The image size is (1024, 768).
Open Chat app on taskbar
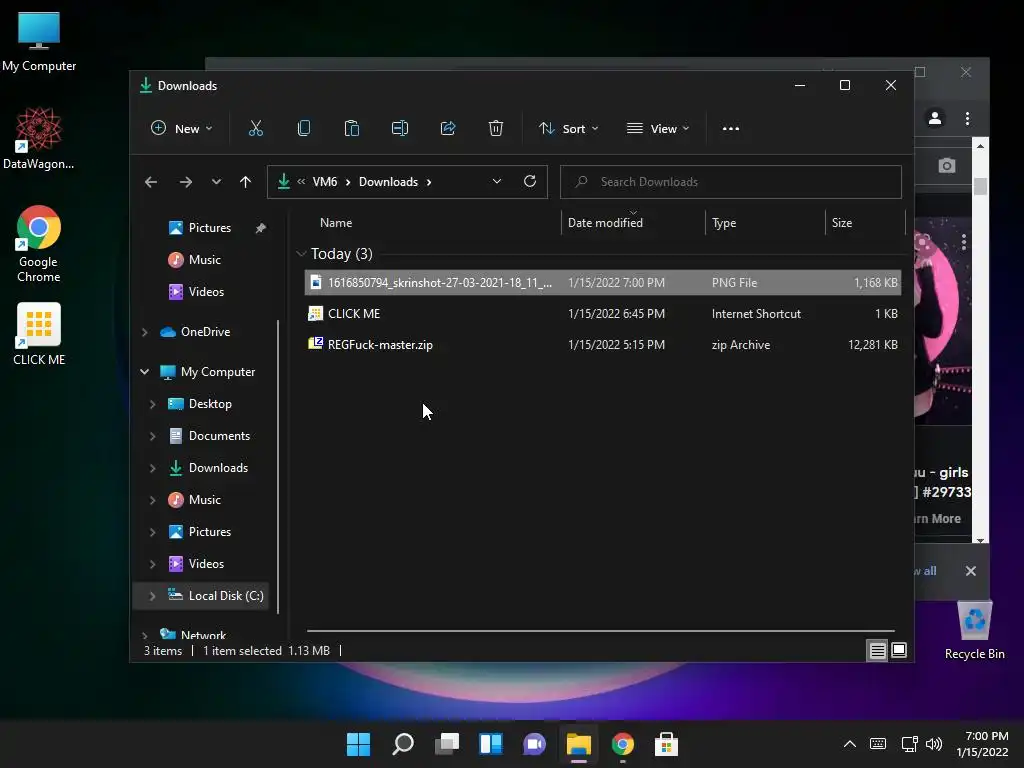535,744
